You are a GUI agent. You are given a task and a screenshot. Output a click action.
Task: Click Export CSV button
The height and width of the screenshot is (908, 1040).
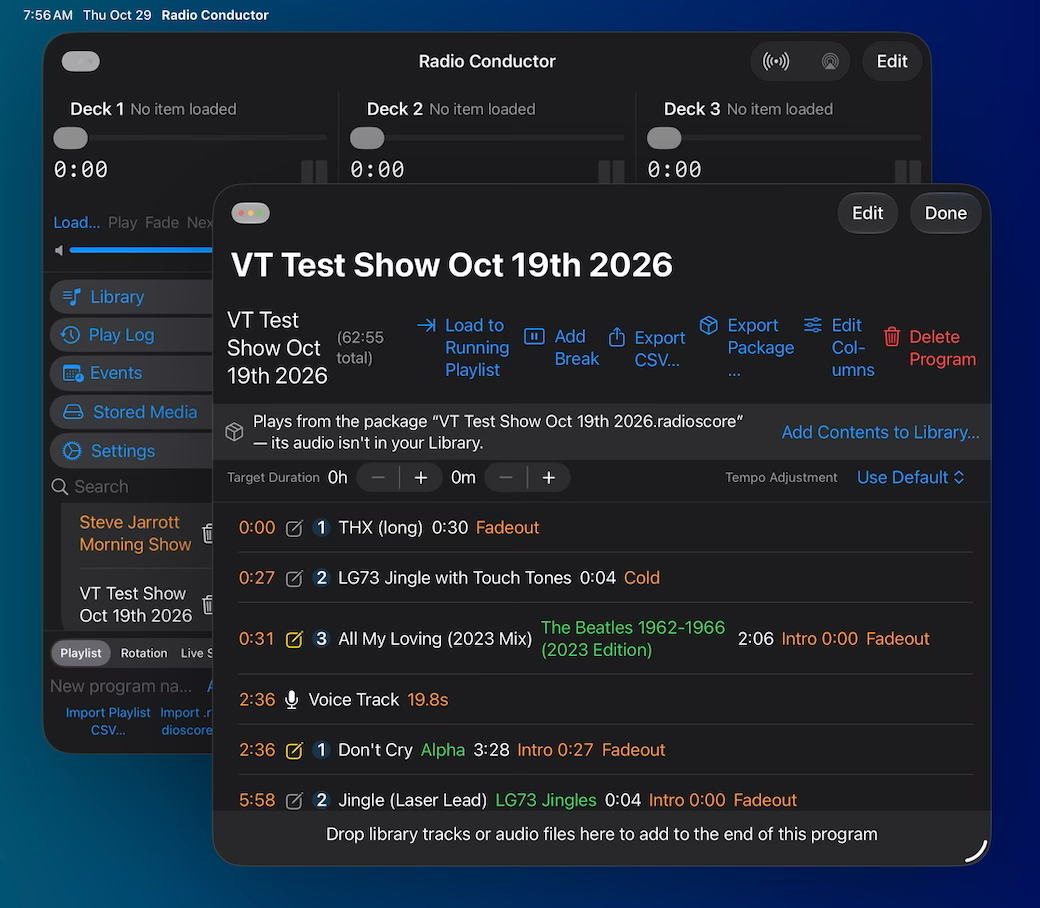[x=647, y=348]
